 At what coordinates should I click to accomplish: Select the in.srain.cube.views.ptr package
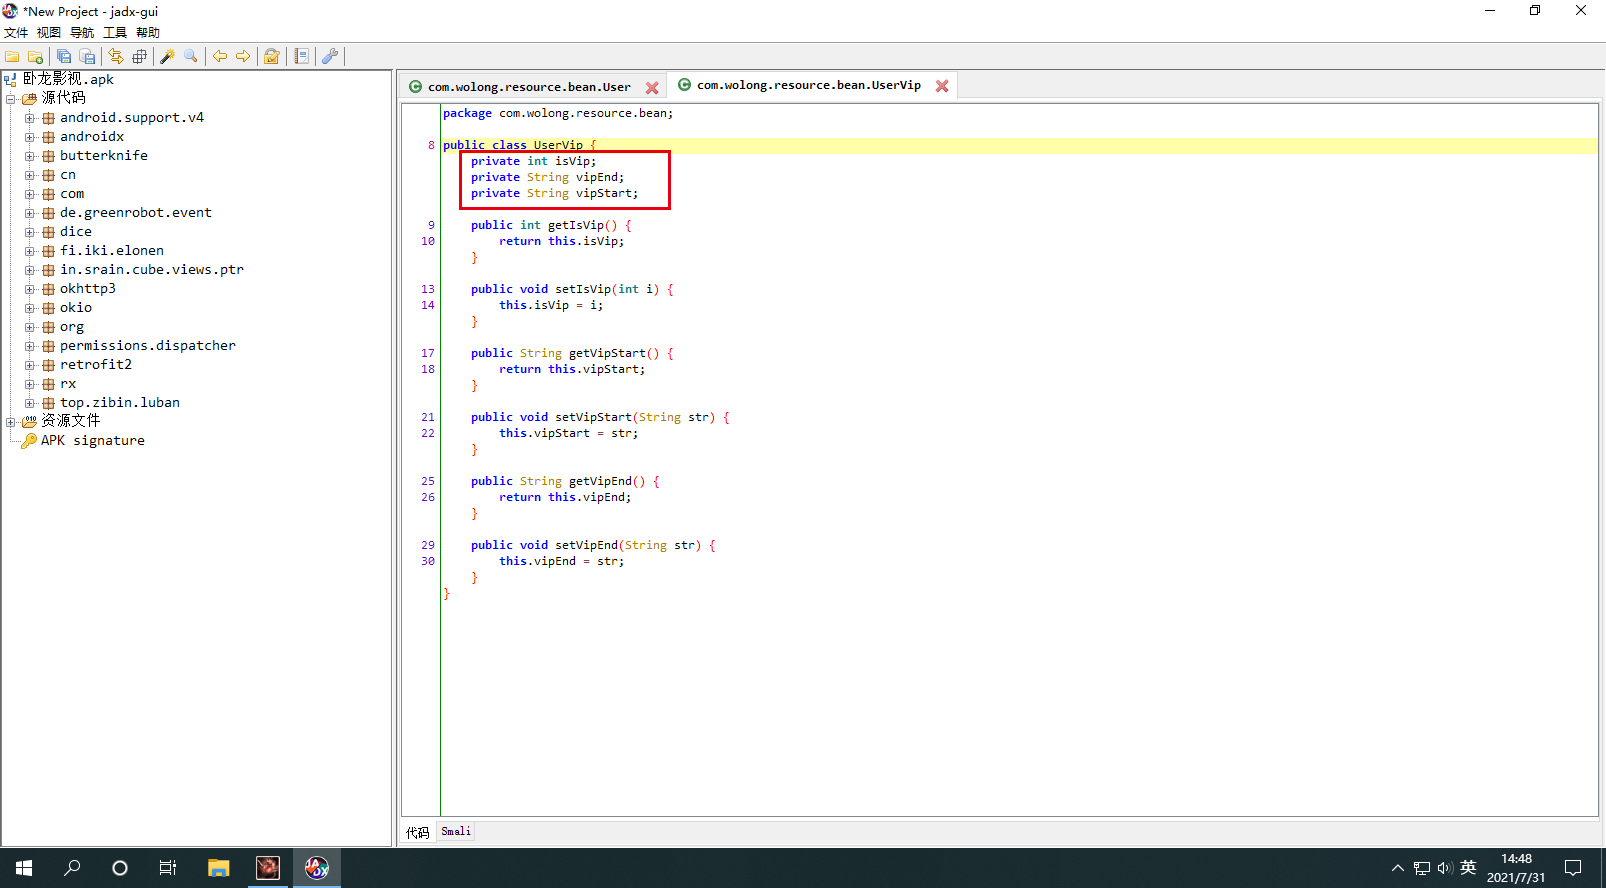tap(151, 270)
